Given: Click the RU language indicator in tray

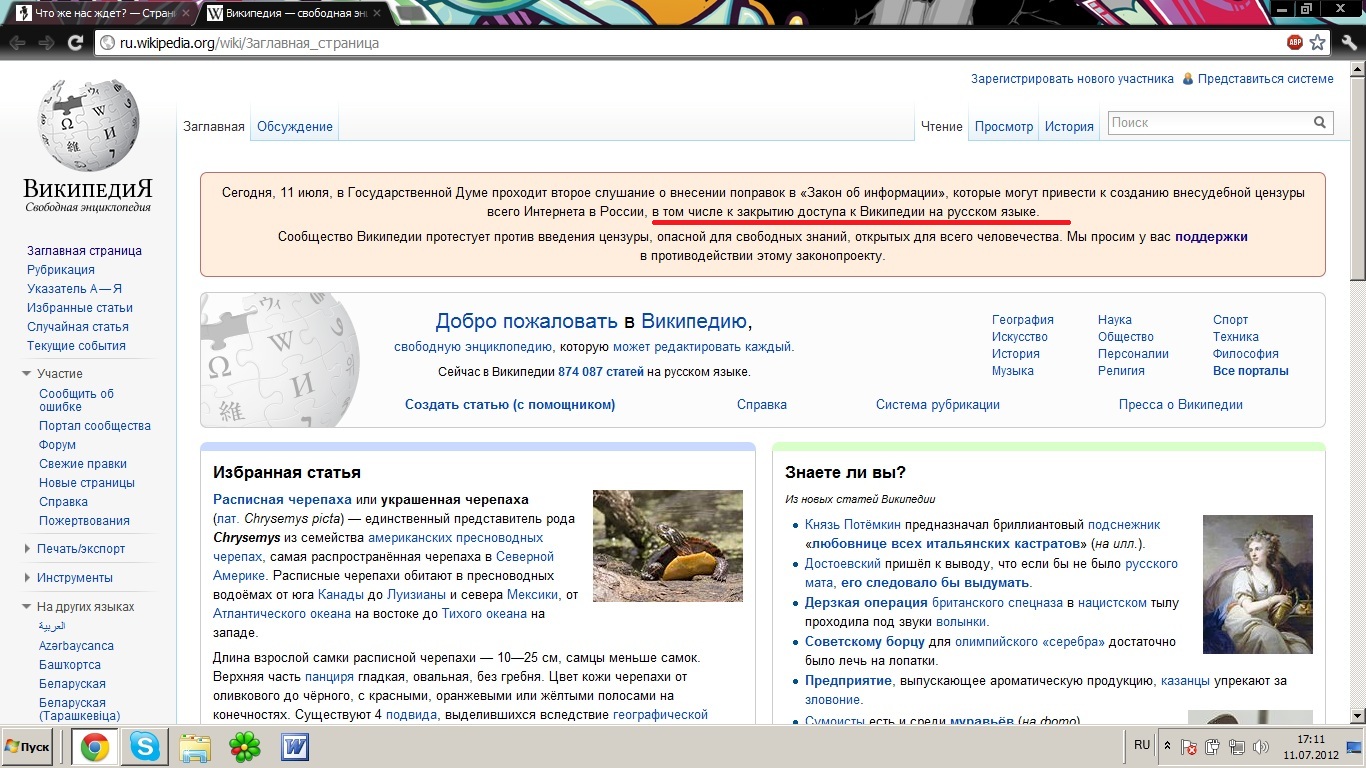Looking at the screenshot, I should click(1142, 745).
